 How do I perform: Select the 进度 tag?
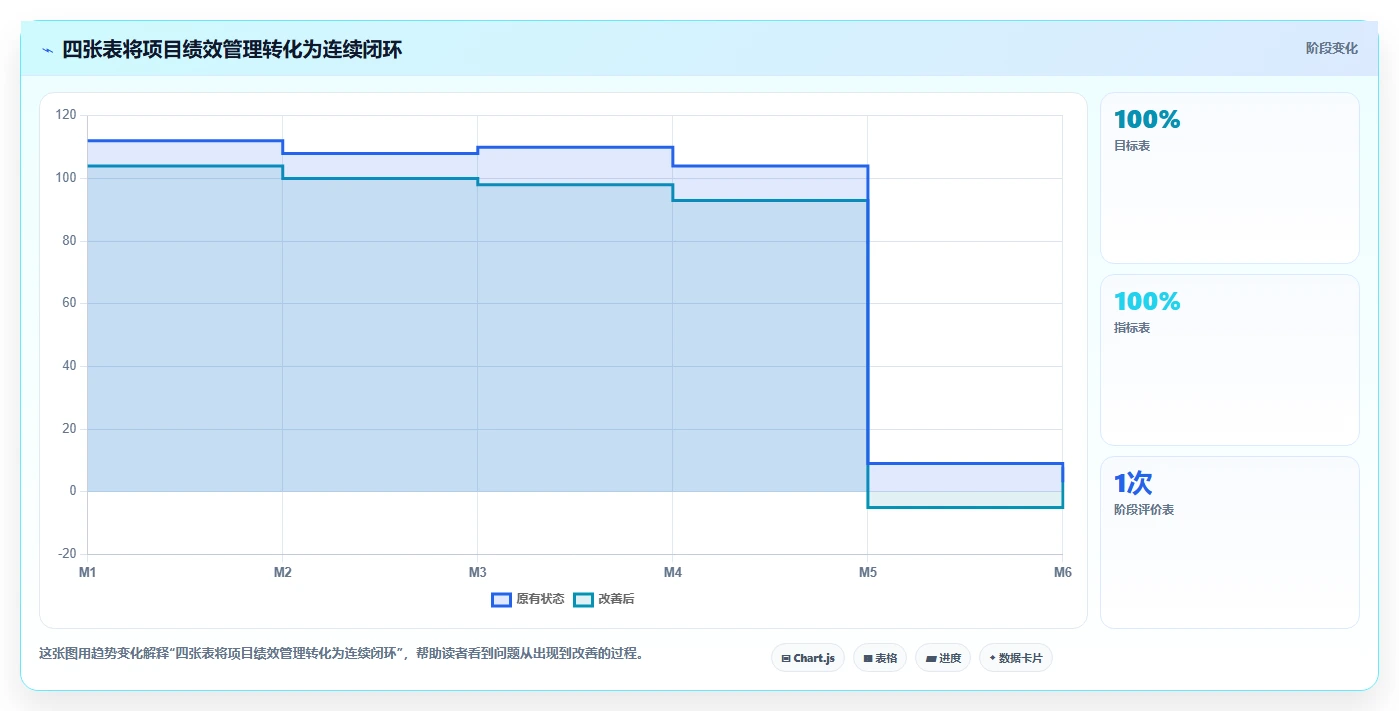coord(943,658)
